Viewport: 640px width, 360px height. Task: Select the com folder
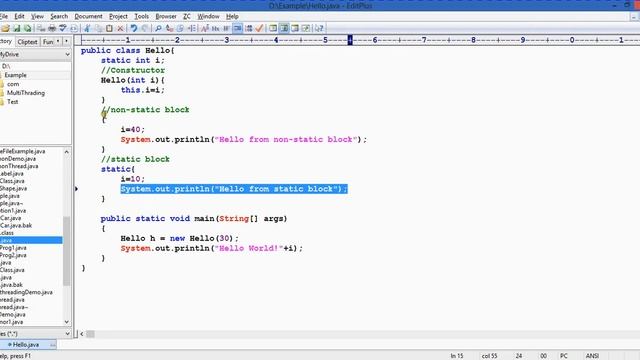click(x=13, y=84)
